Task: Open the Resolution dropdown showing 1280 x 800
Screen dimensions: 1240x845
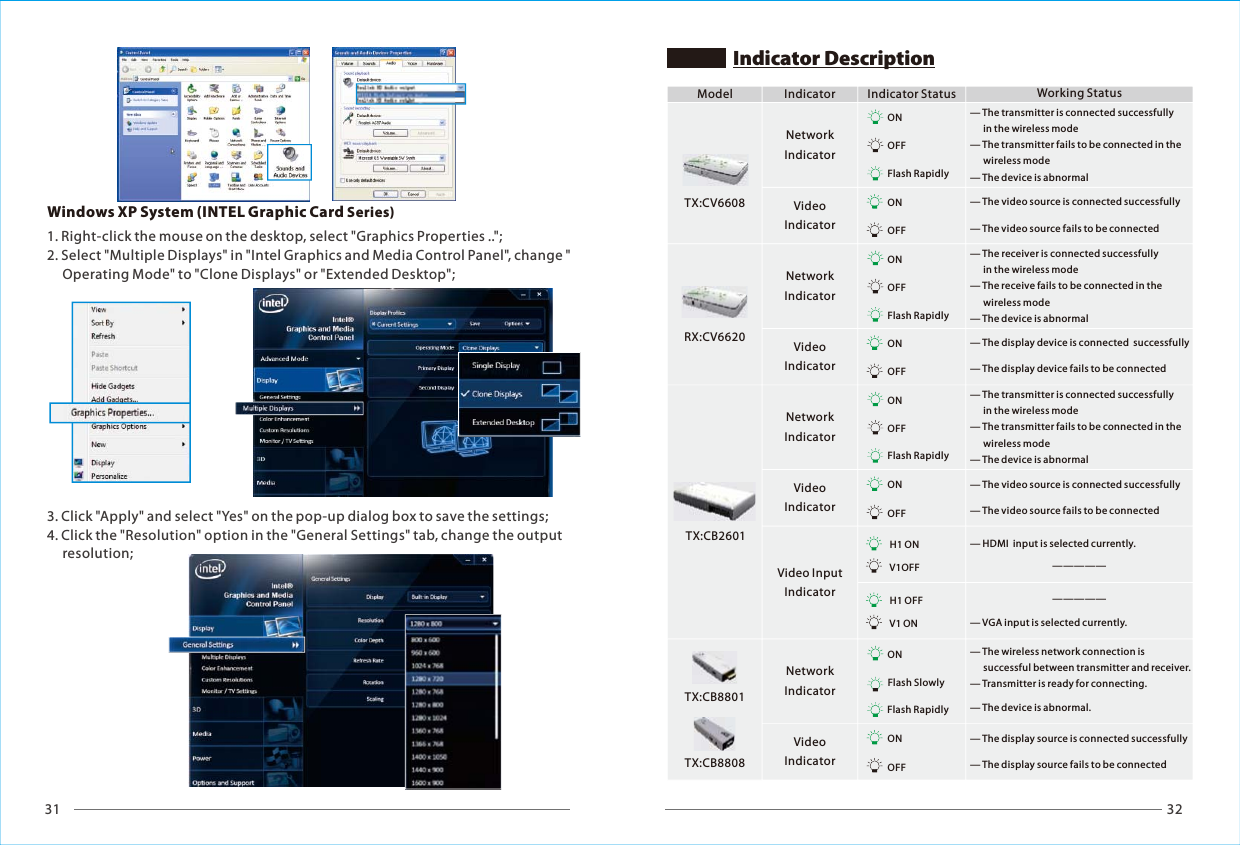Action: (x=453, y=624)
